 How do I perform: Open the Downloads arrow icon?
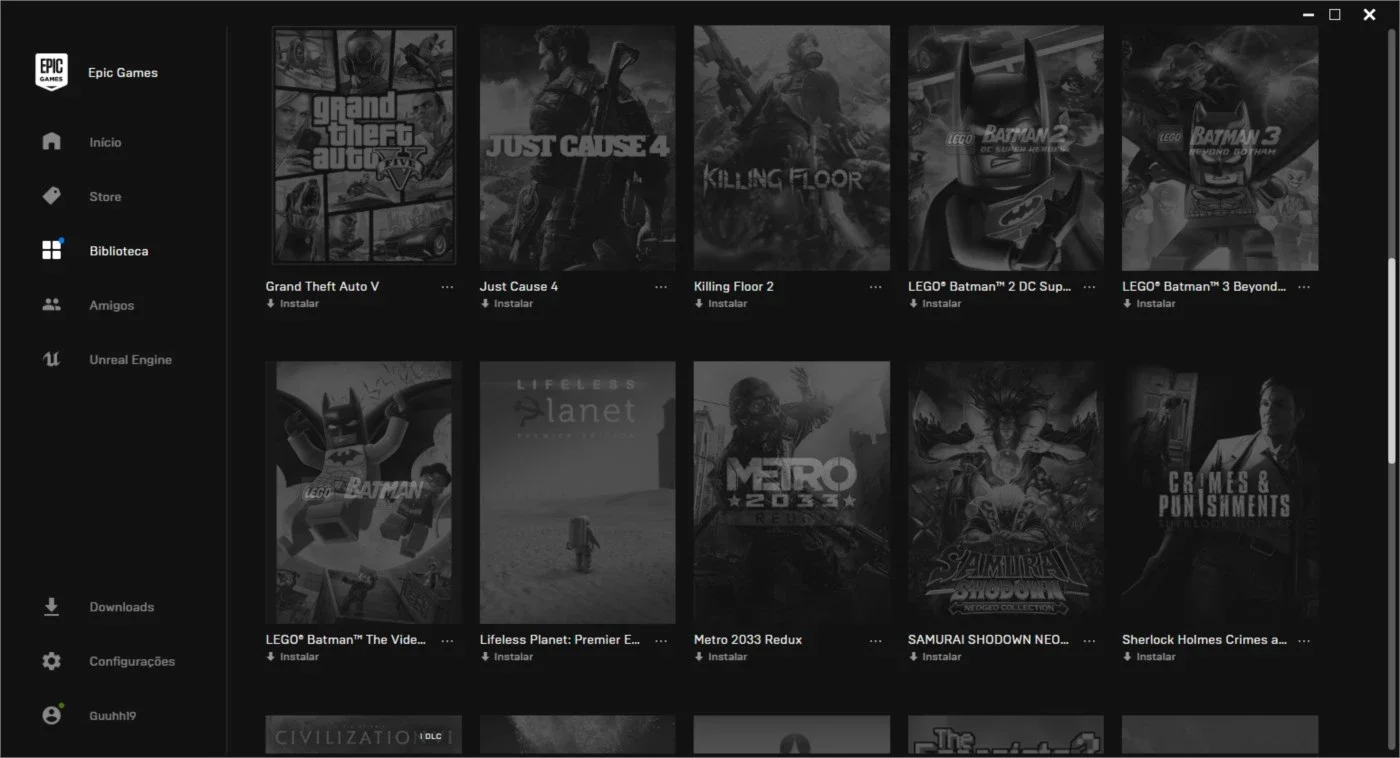(x=51, y=607)
